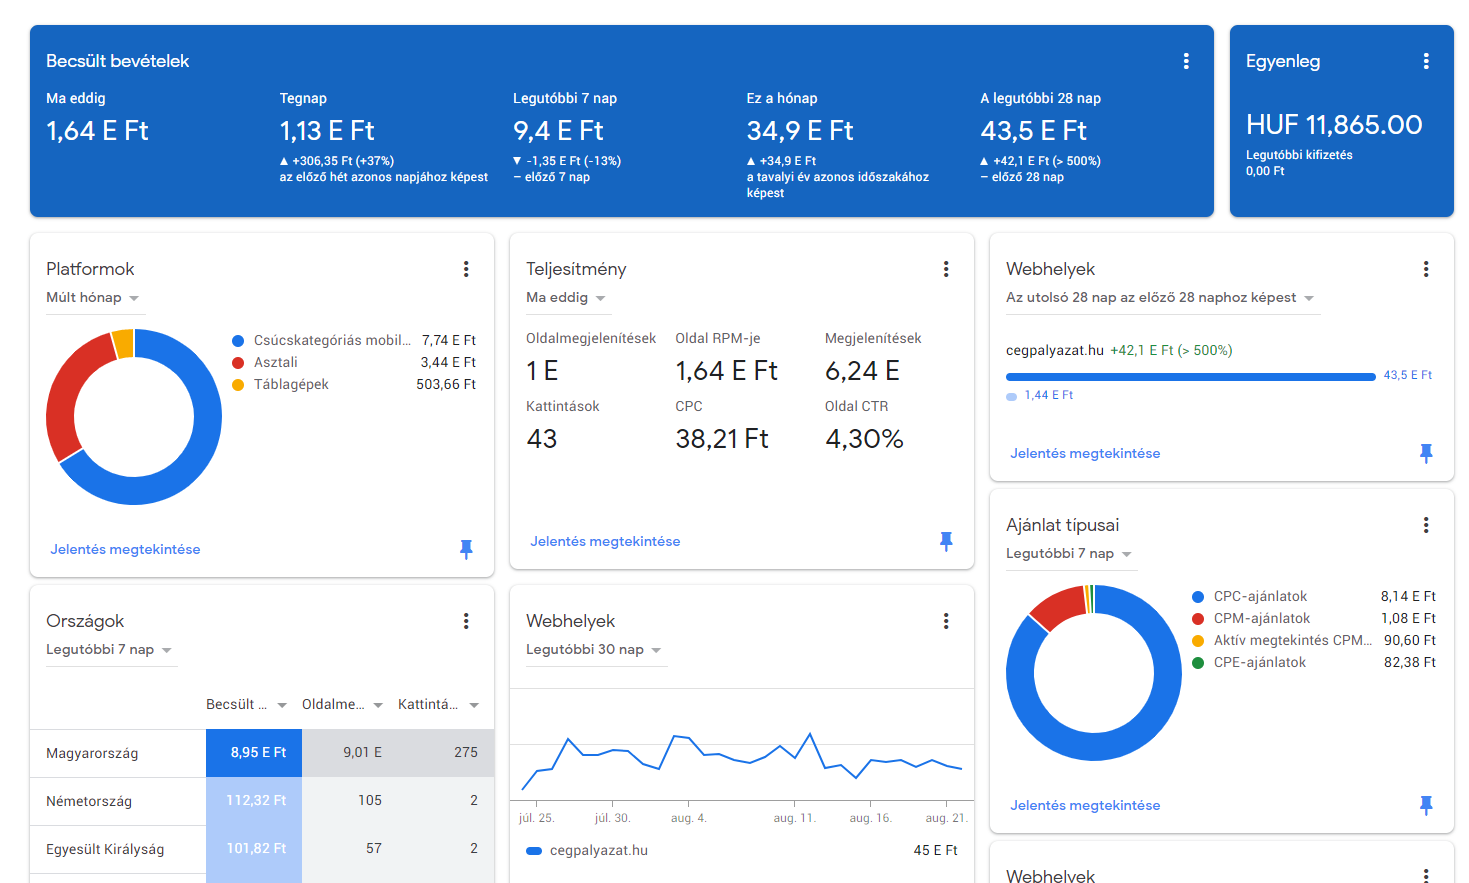
Task: Open the Platformok card three-dot menu
Action: coord(466,269)
